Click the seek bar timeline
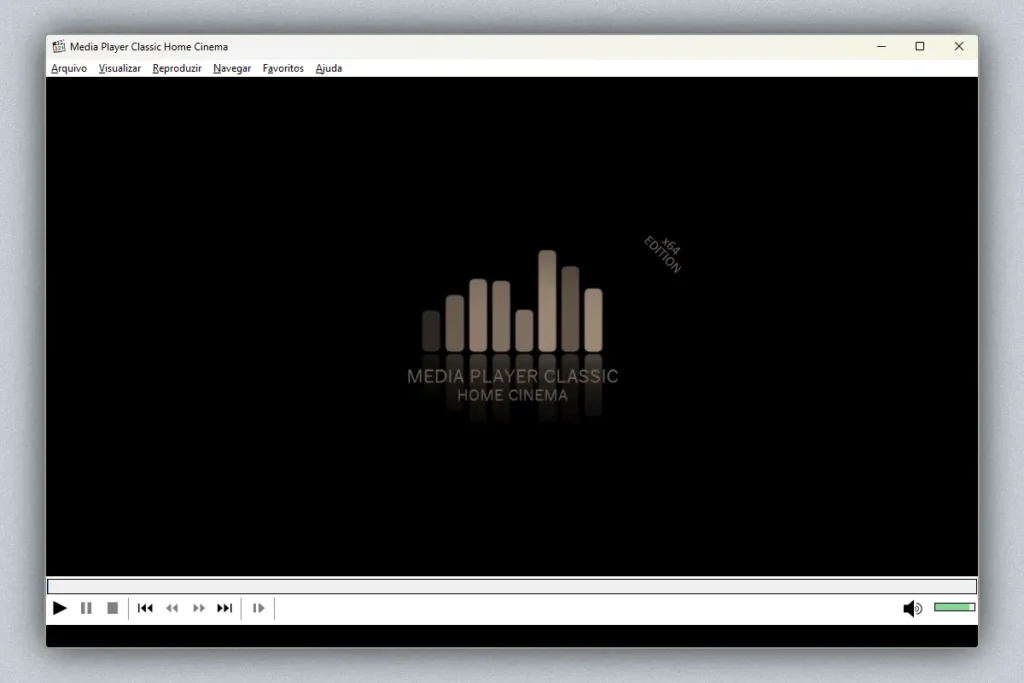 [512, 586]
